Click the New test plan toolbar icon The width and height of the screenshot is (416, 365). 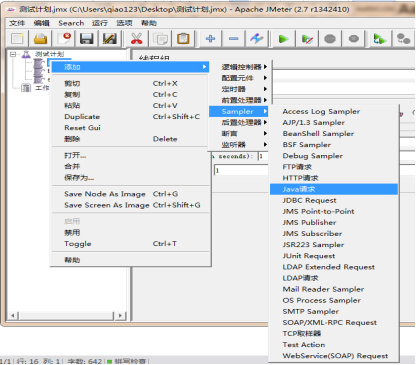(x=17, y=39)
